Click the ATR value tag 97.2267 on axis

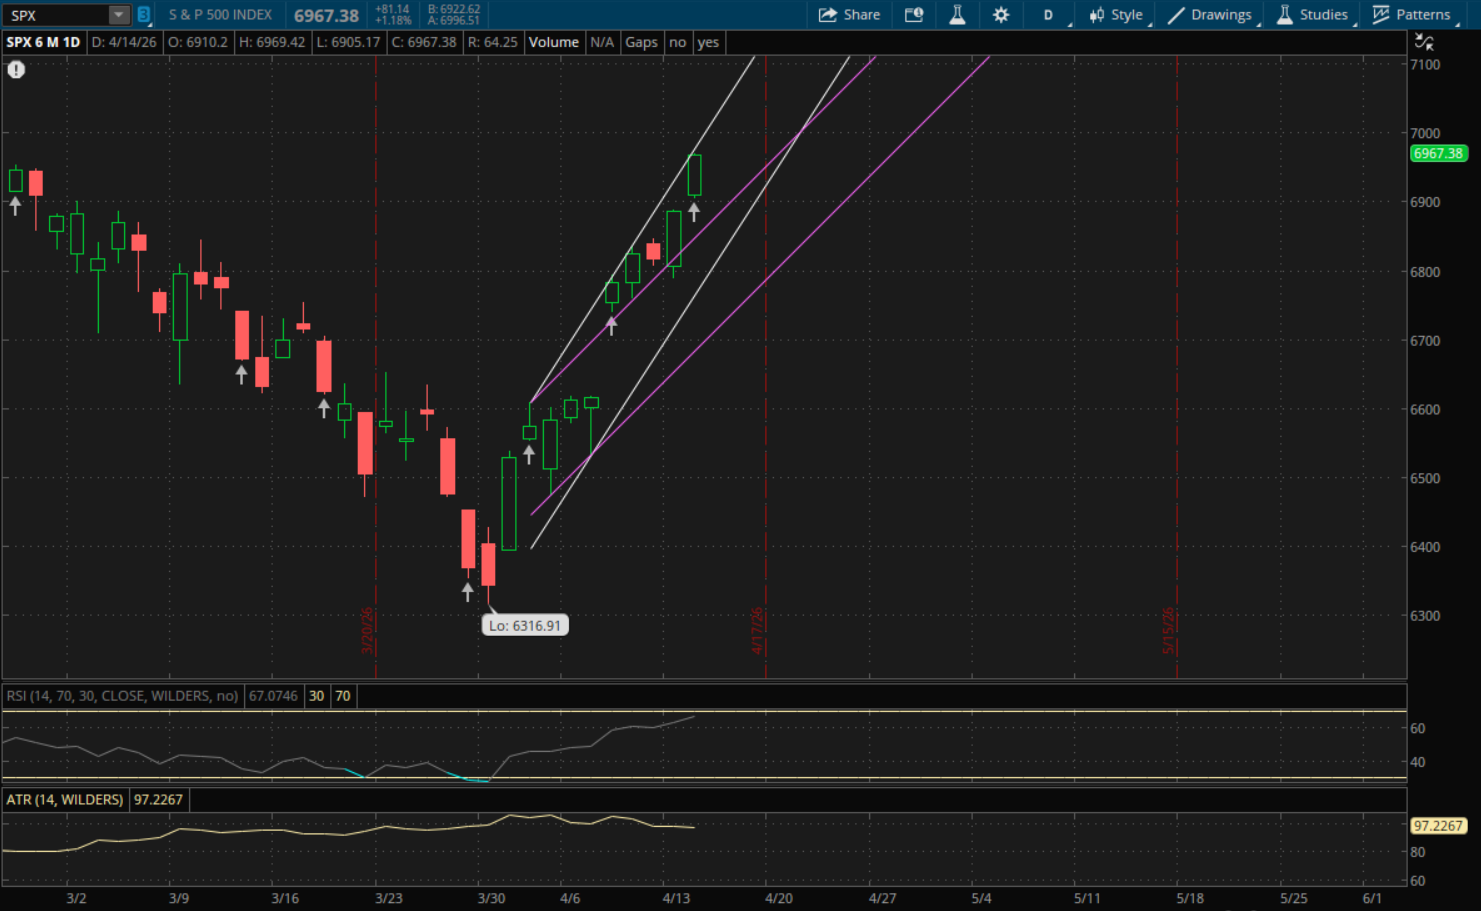pos(1438,826)
